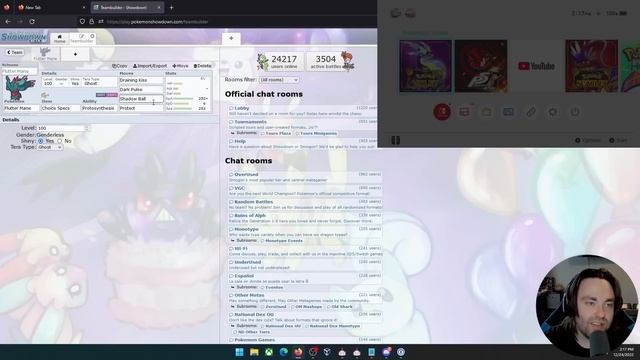640x360 pixels.
Task: Open Nintendo Switch Online icon
Action: coord(442,112)
